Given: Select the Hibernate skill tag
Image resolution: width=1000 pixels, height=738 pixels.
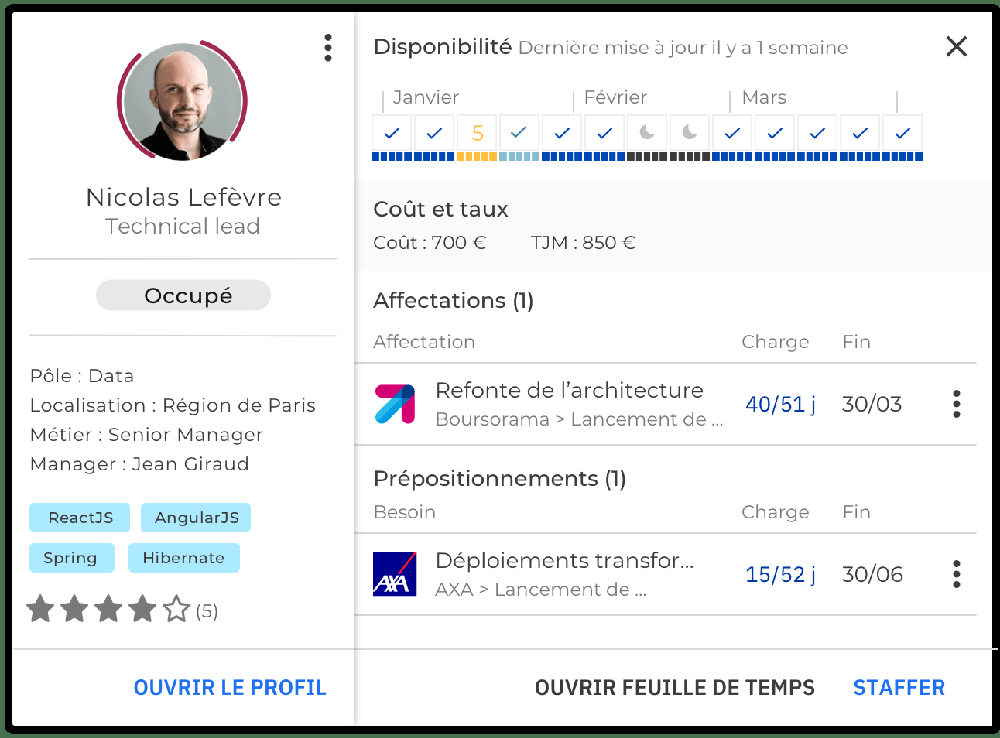Looking at the screenshot, I should pyautogui.click(x=184, y=557).
